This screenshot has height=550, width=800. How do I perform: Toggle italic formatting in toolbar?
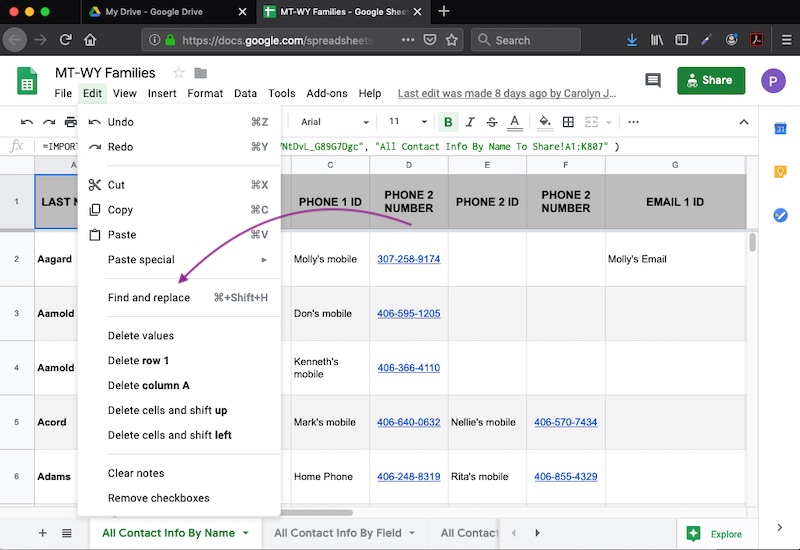pos(470,122)
